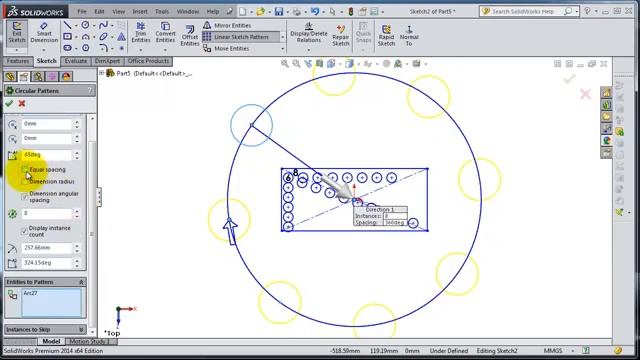Image resolution: width=640 pixels, height=360 pixels.
Task: Click the Convert Entities tool
Action: [165, 33]
